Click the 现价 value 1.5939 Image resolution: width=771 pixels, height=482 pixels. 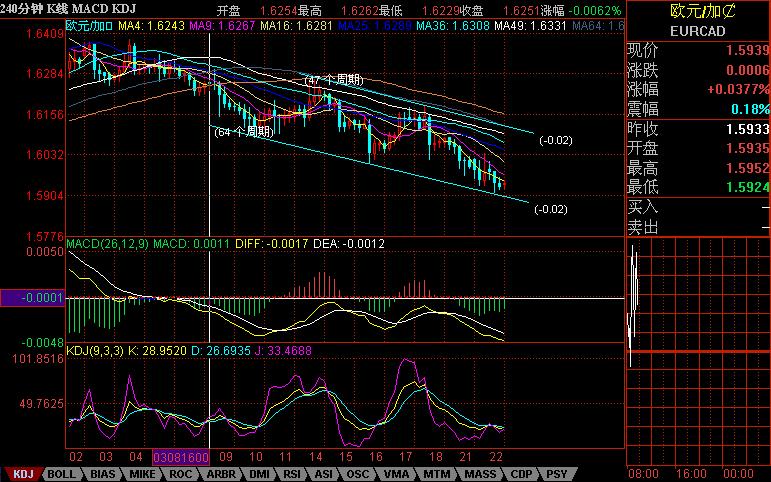[x=747, y=50]
